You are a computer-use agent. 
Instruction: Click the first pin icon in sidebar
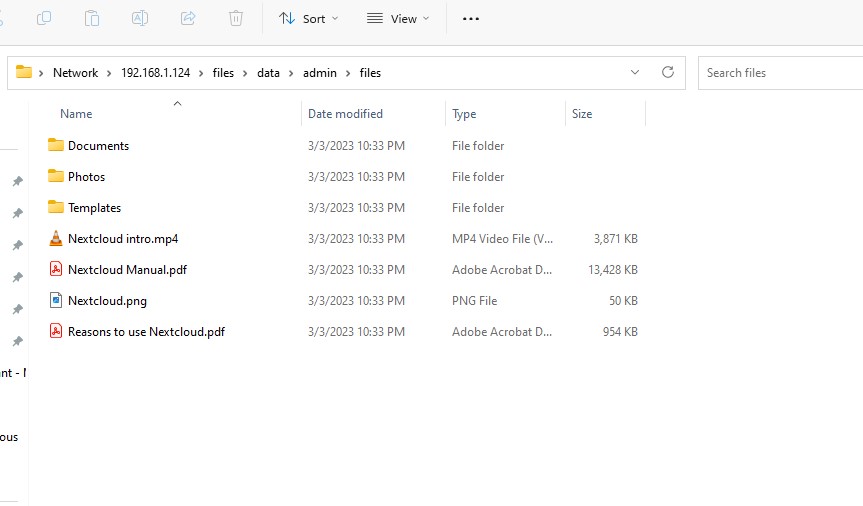(x=18, y=181)
